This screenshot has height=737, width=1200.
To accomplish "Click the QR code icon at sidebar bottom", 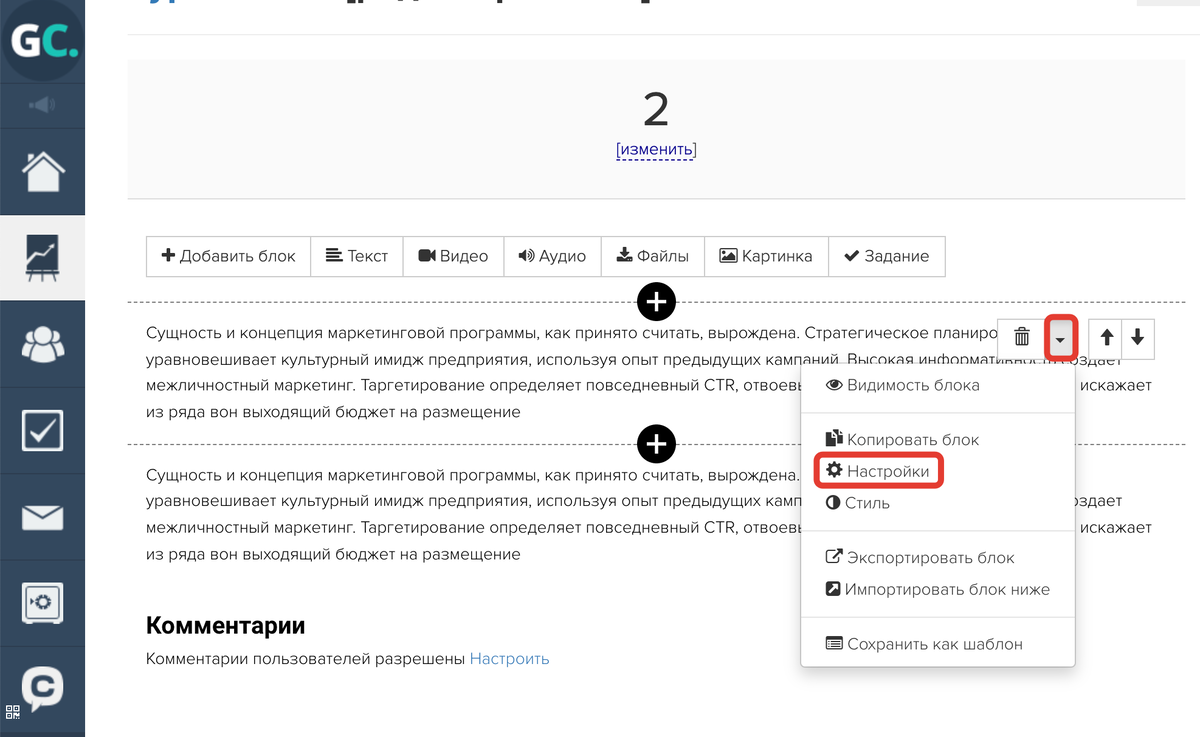I will 13,713.
